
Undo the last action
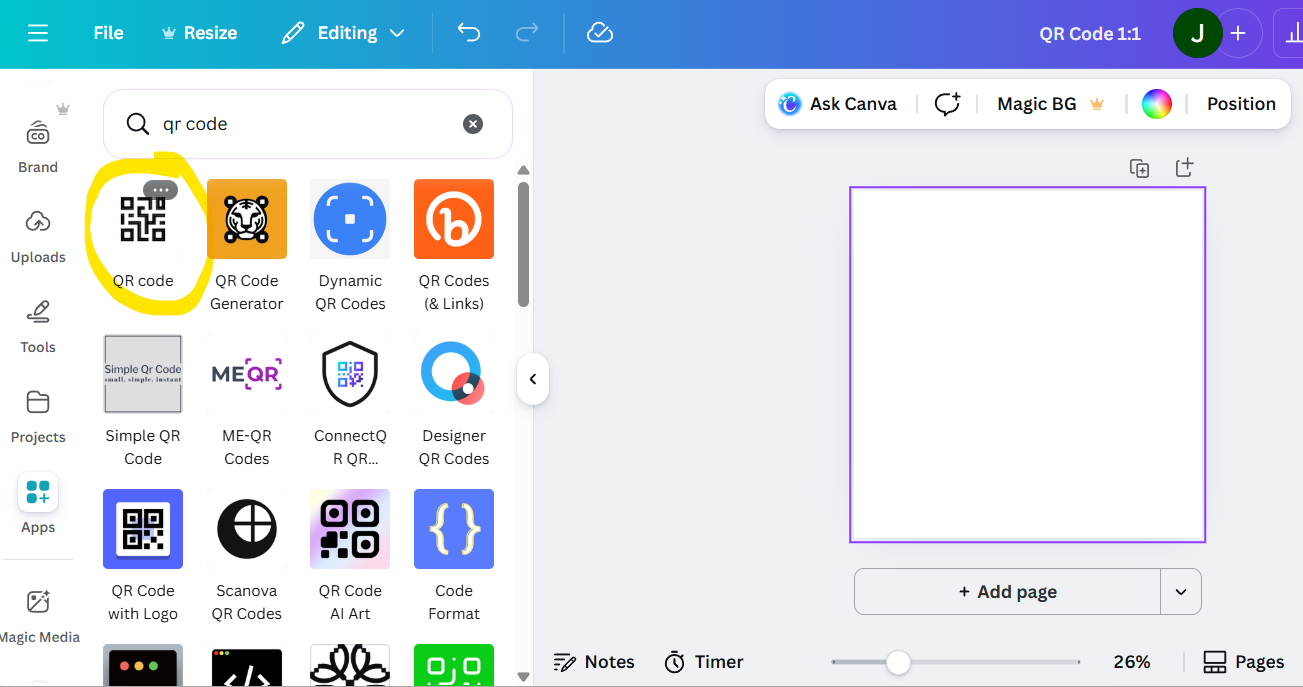click(x=468, y=32)
